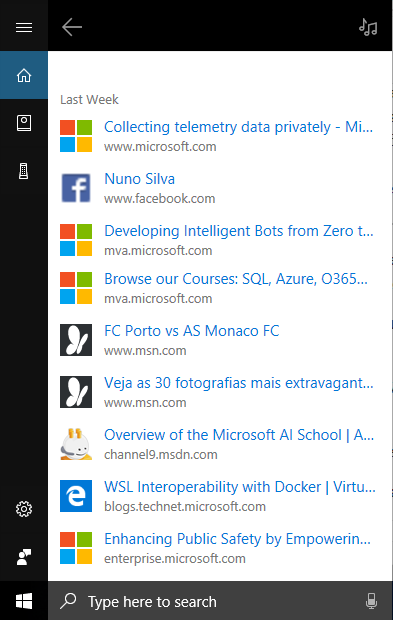Open Veja as 30 fotografias mais extravagant link
The width and height of the screenshot is (393, 620).
pyautogui.click(x=239, y=383)
